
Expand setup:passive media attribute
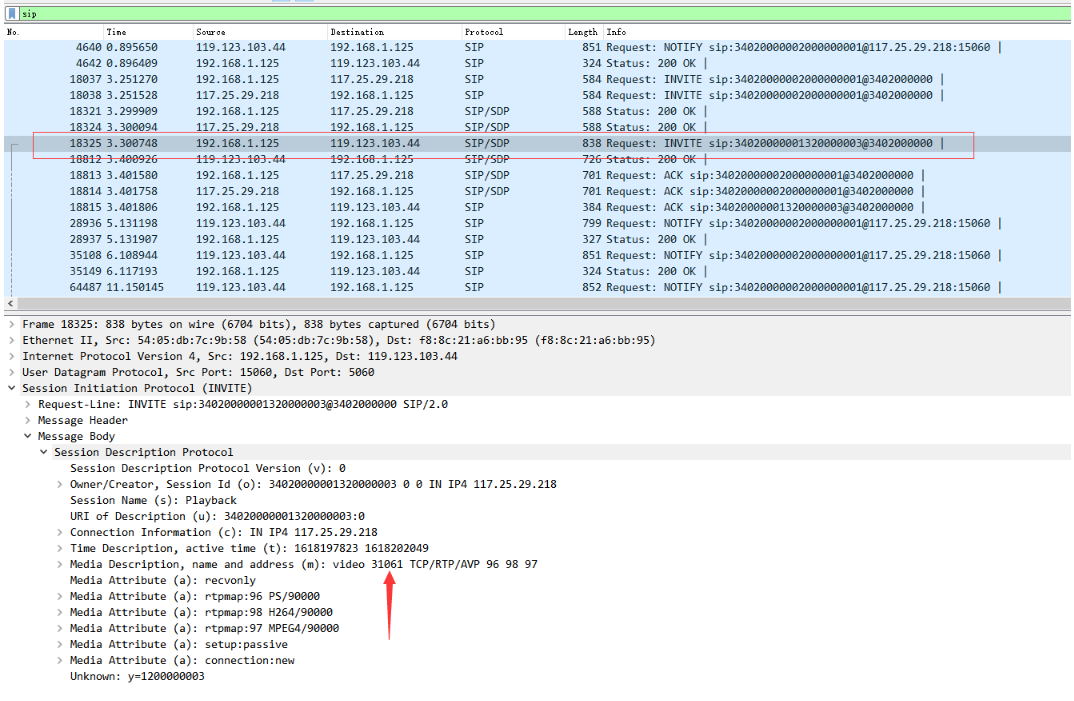coord(60,644)
